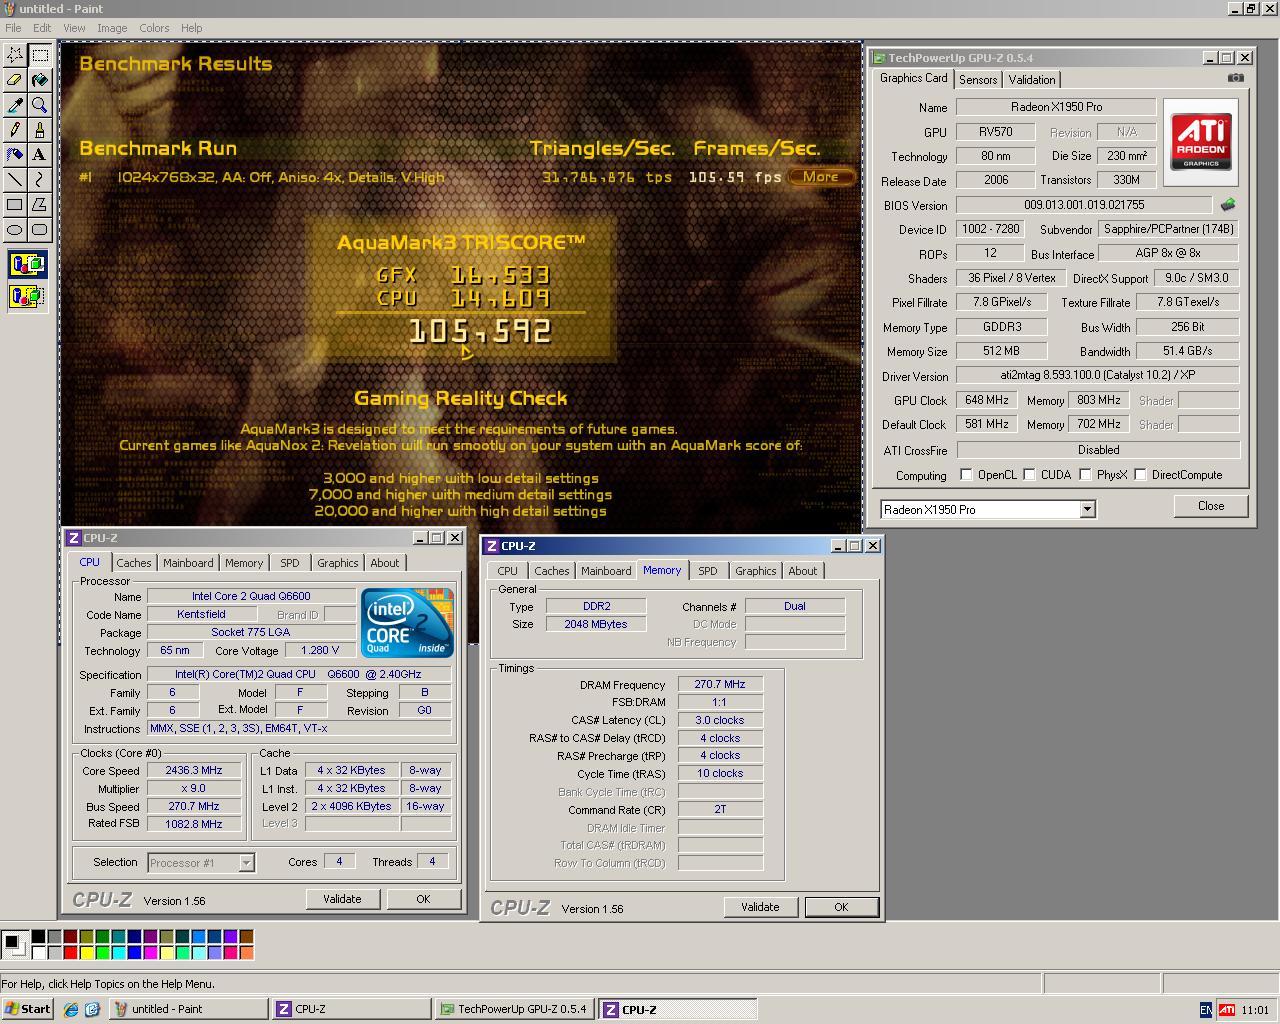Open the Start menu
1280x1024 pixels.
pos(28,1009)
